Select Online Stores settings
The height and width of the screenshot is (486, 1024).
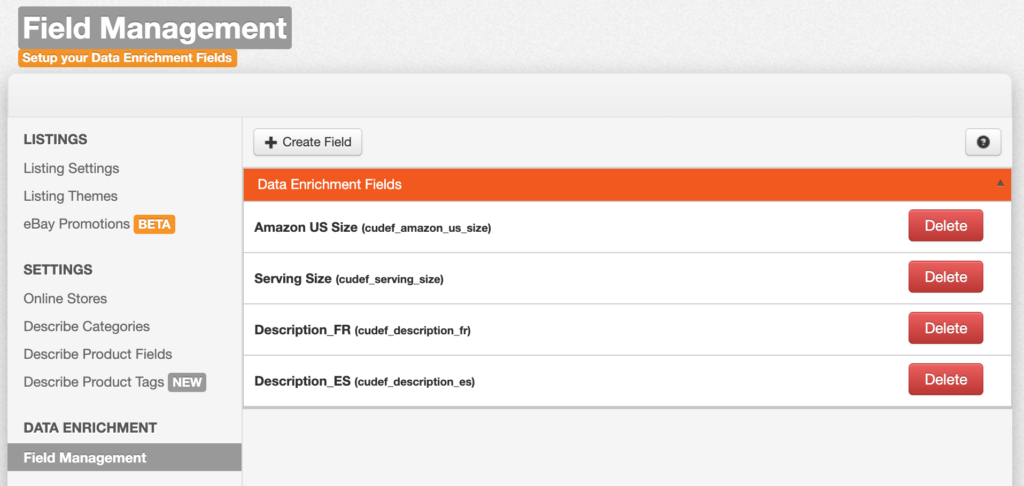(x=65, y=298)
